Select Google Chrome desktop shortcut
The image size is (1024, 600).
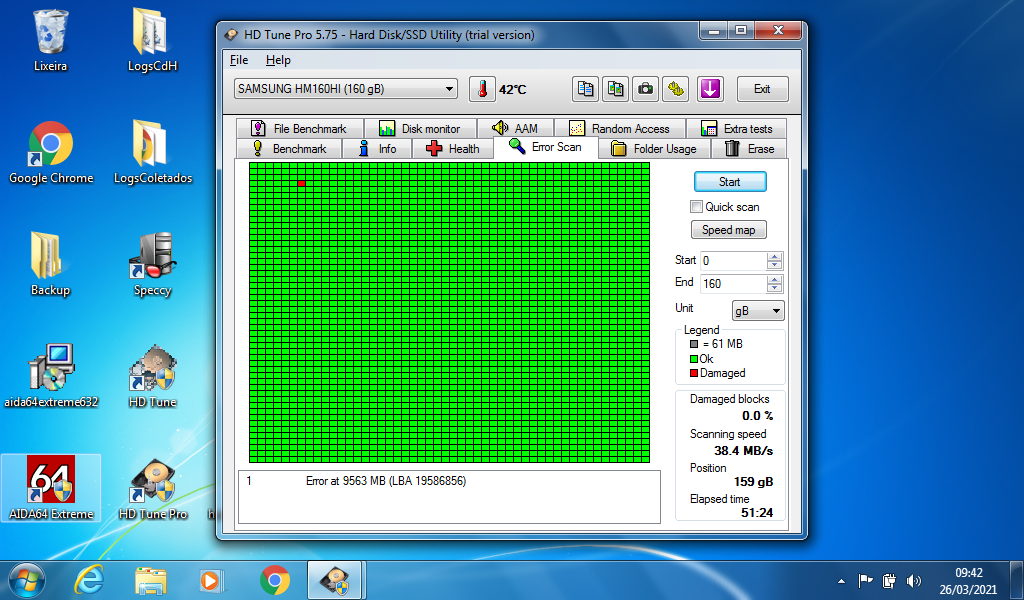point(51,153)
